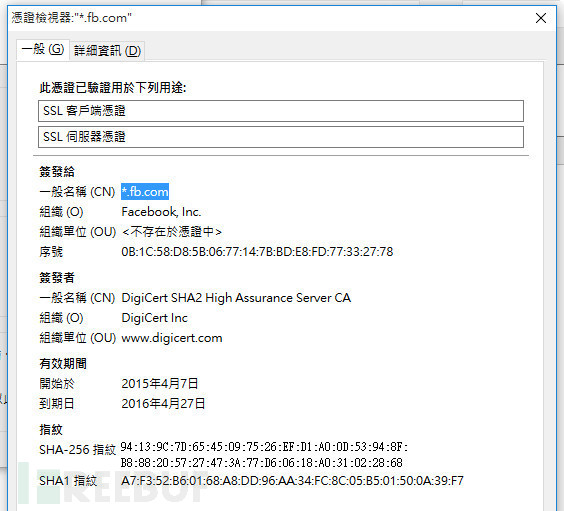Click the 序號 label
The height and width of the screenshot is (511, 564).
click(x=51, y=252)
